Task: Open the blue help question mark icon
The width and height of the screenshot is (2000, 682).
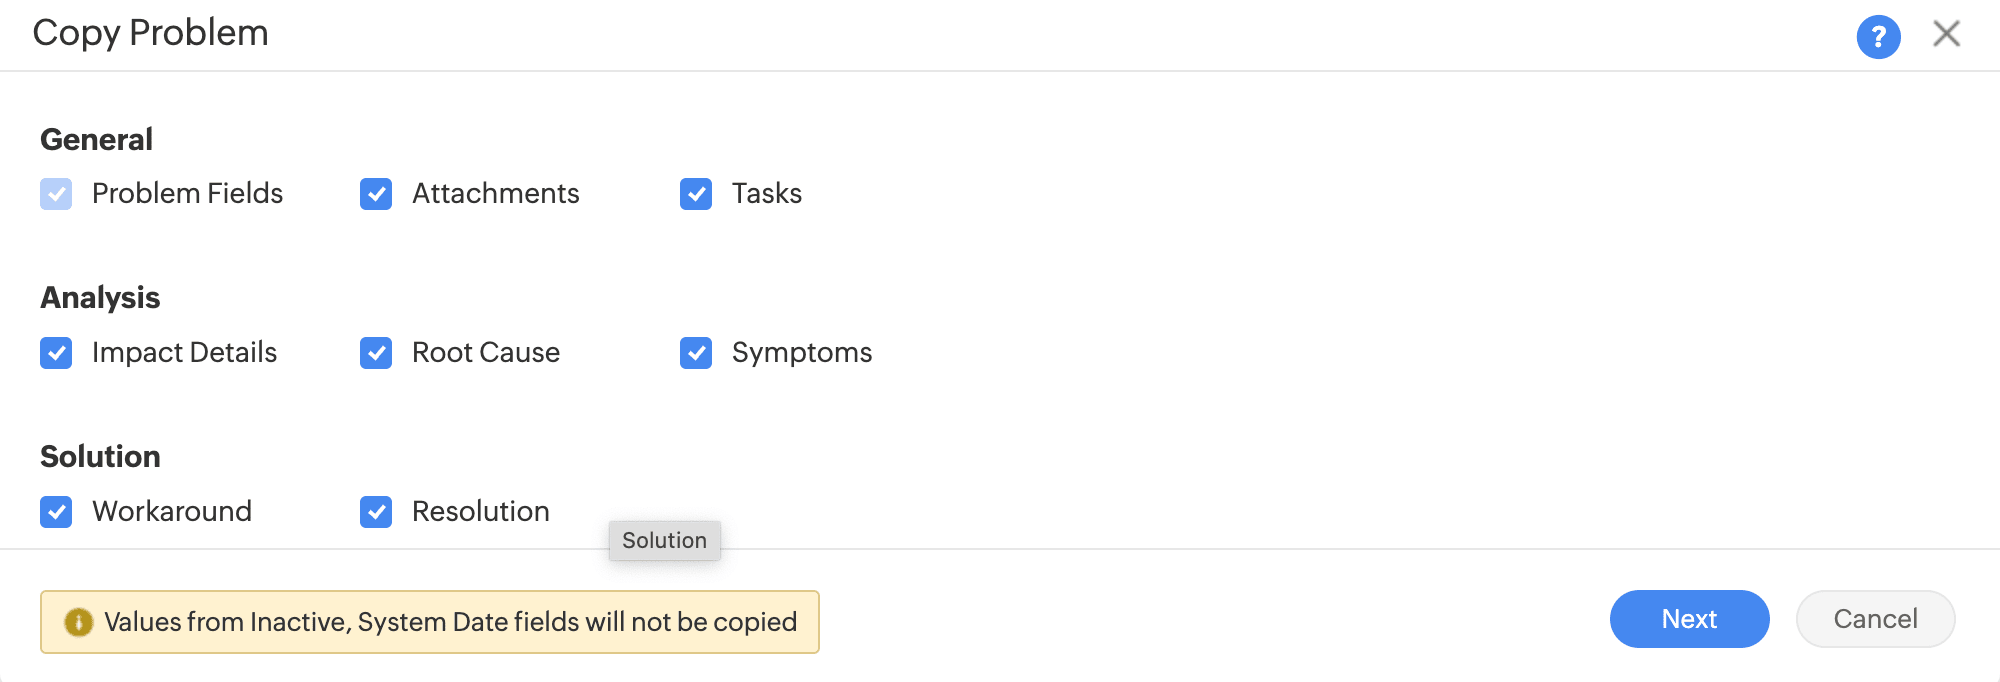Action: click(1878, 37)
